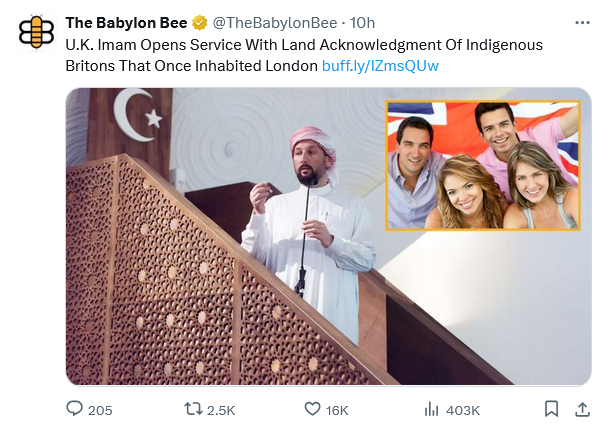
Task: Click The Babylon Bee display name
Action: pos(126,23)
